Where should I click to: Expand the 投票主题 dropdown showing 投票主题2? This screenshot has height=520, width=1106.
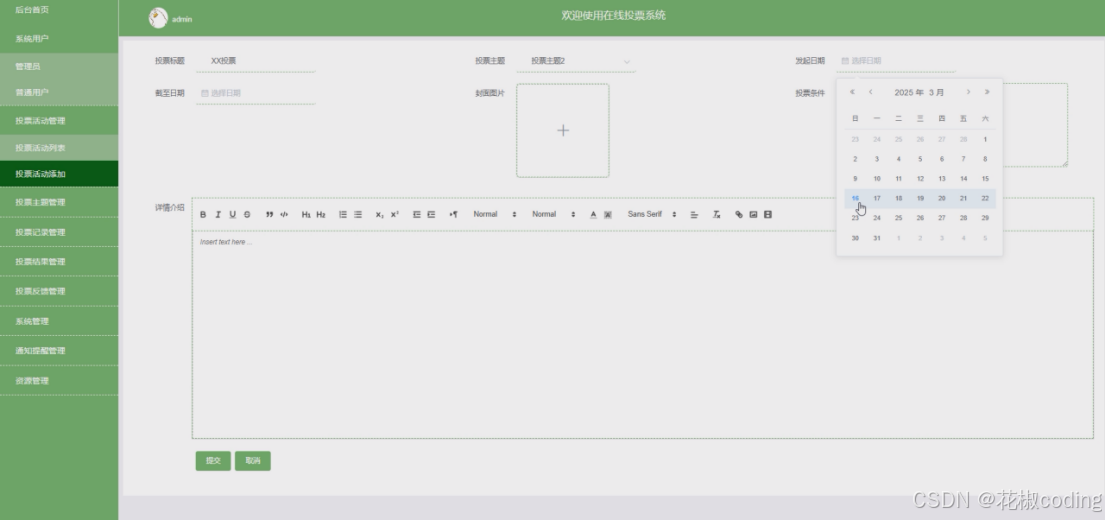coord(576,61)
